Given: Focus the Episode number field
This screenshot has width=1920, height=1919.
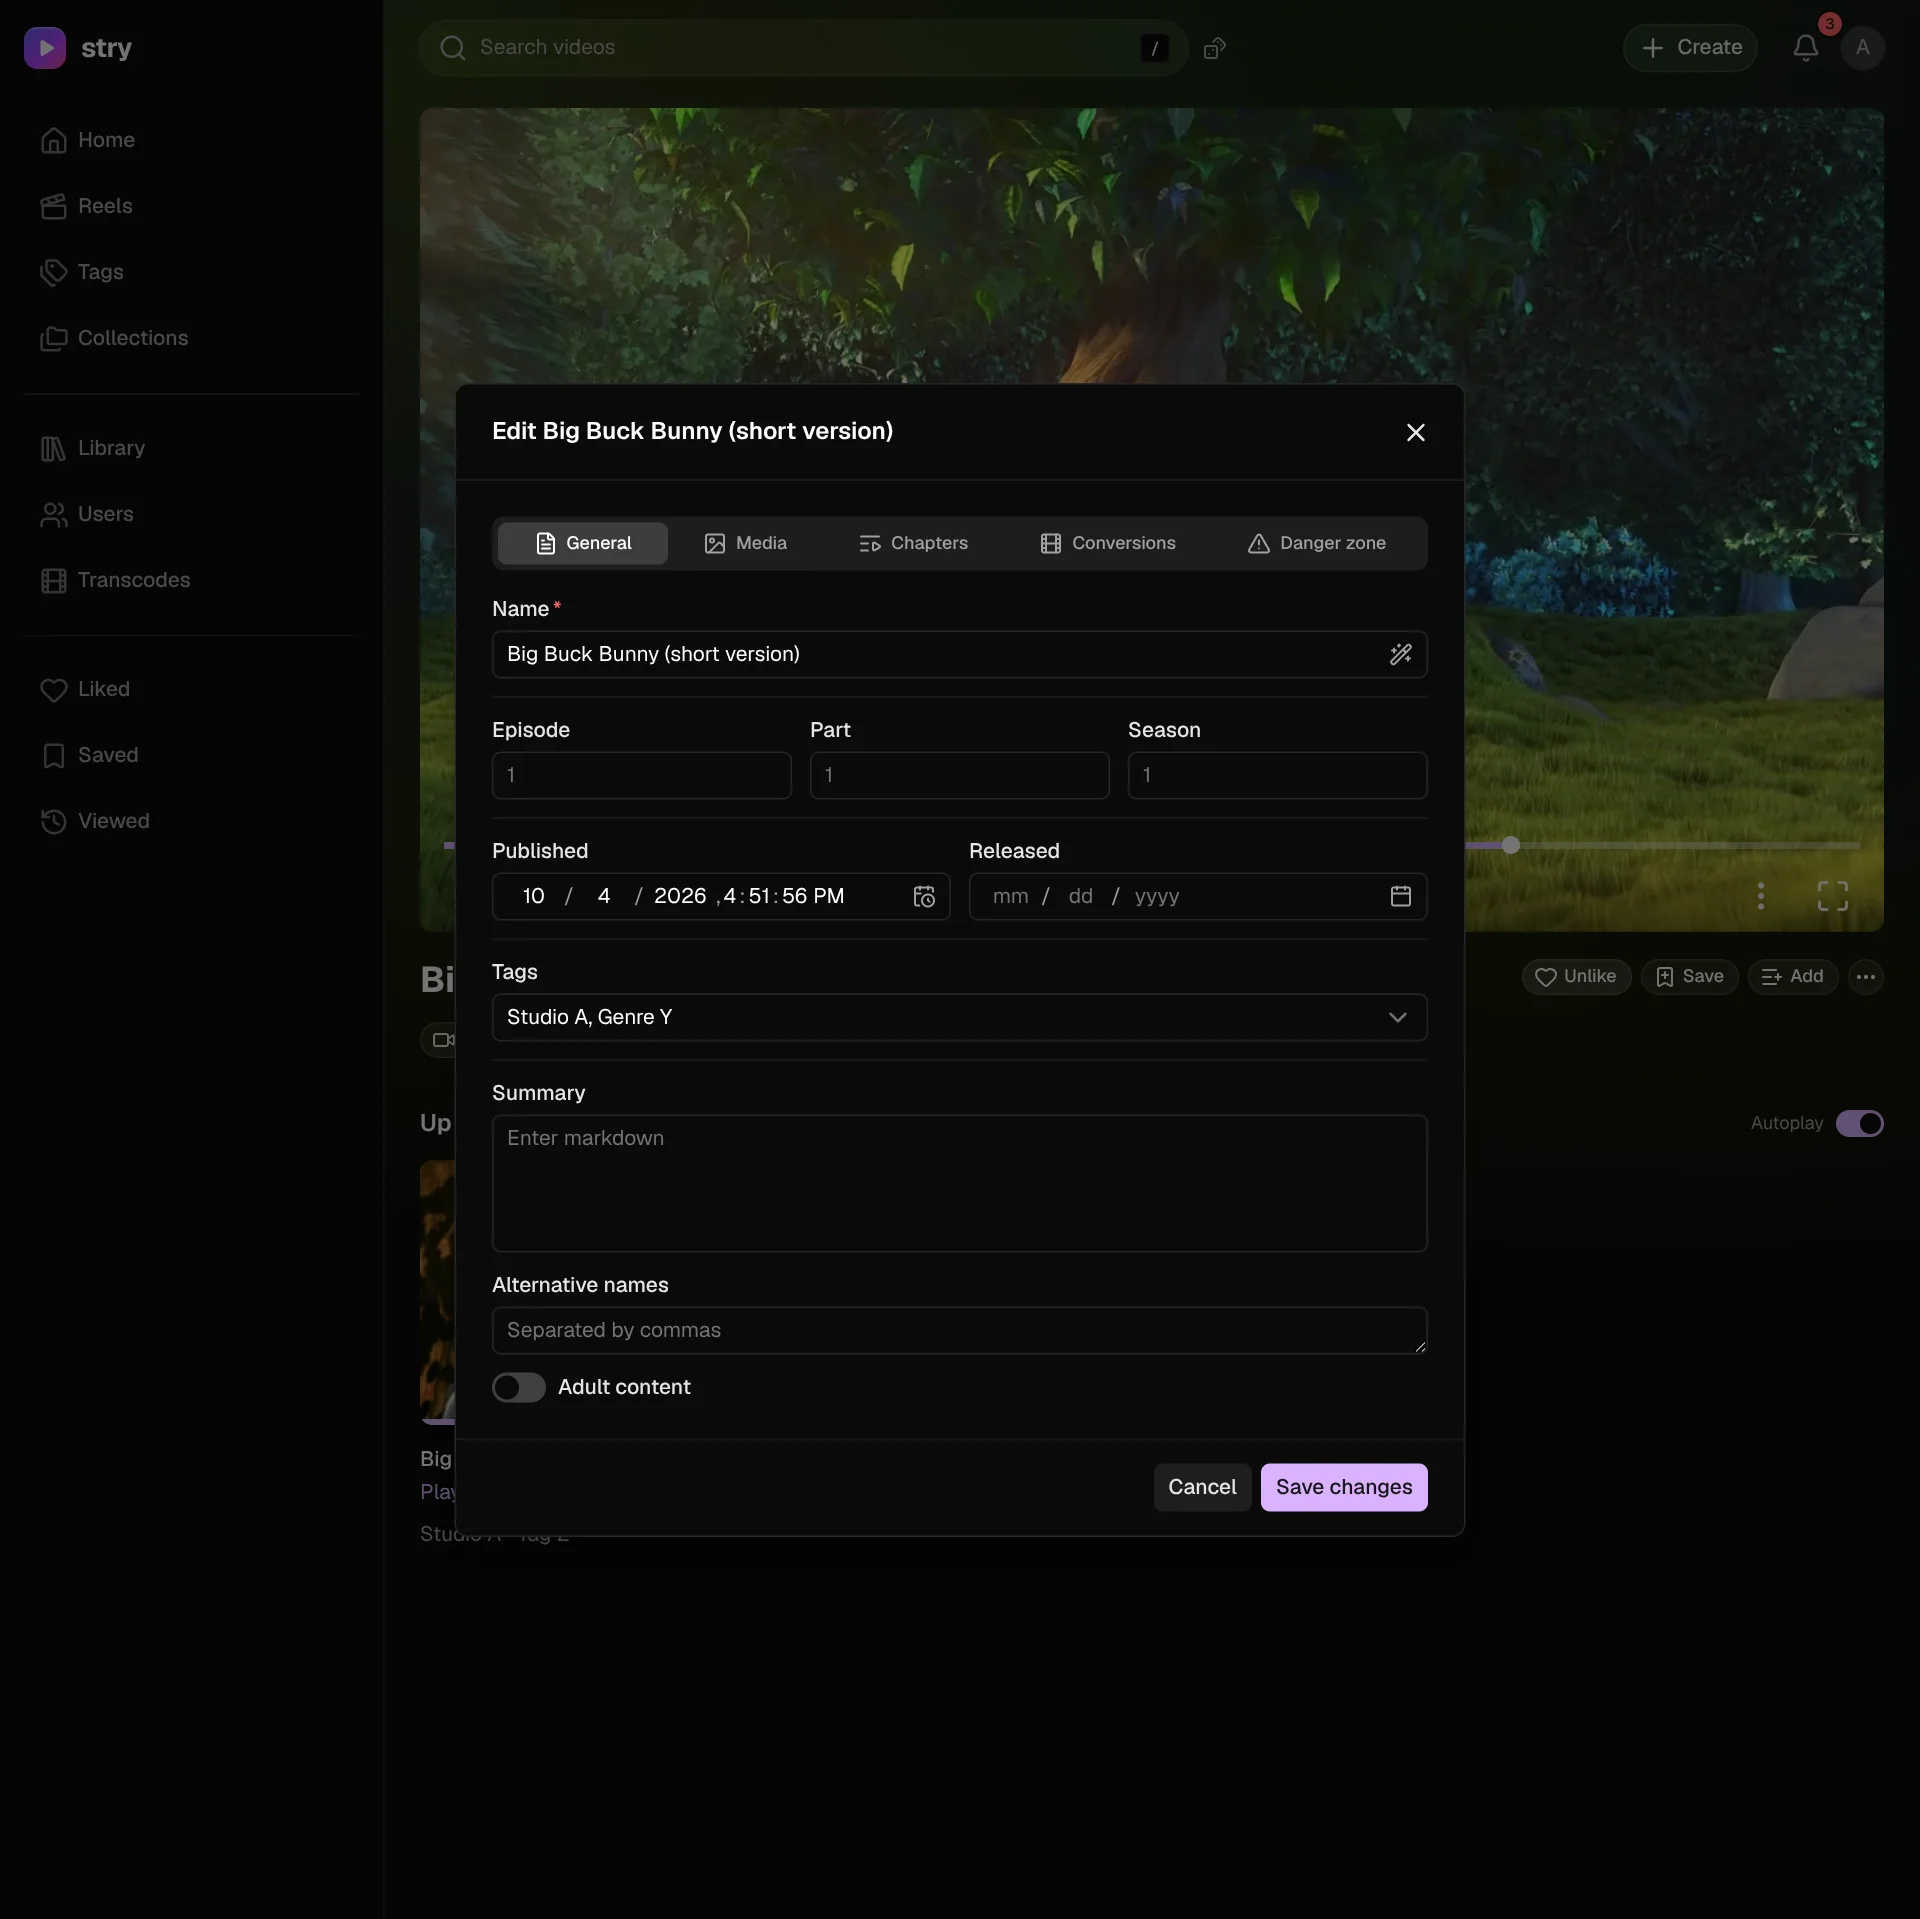Looking at the screenshot, I should 641,775.
